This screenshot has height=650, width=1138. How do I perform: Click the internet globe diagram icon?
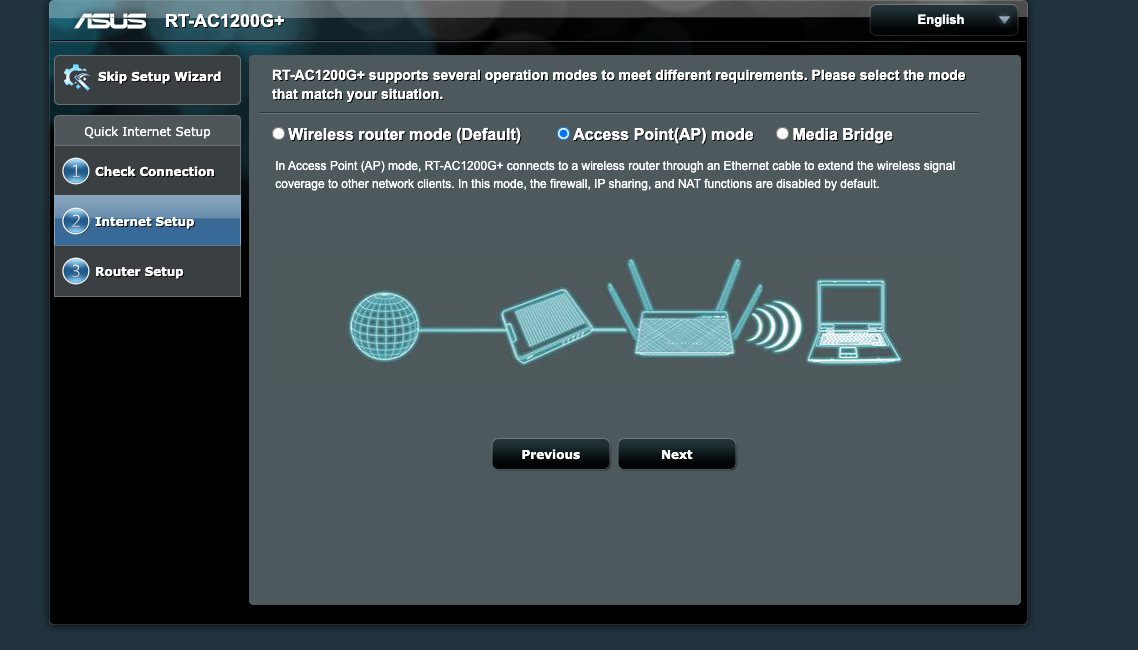click(x=385, y=326)
